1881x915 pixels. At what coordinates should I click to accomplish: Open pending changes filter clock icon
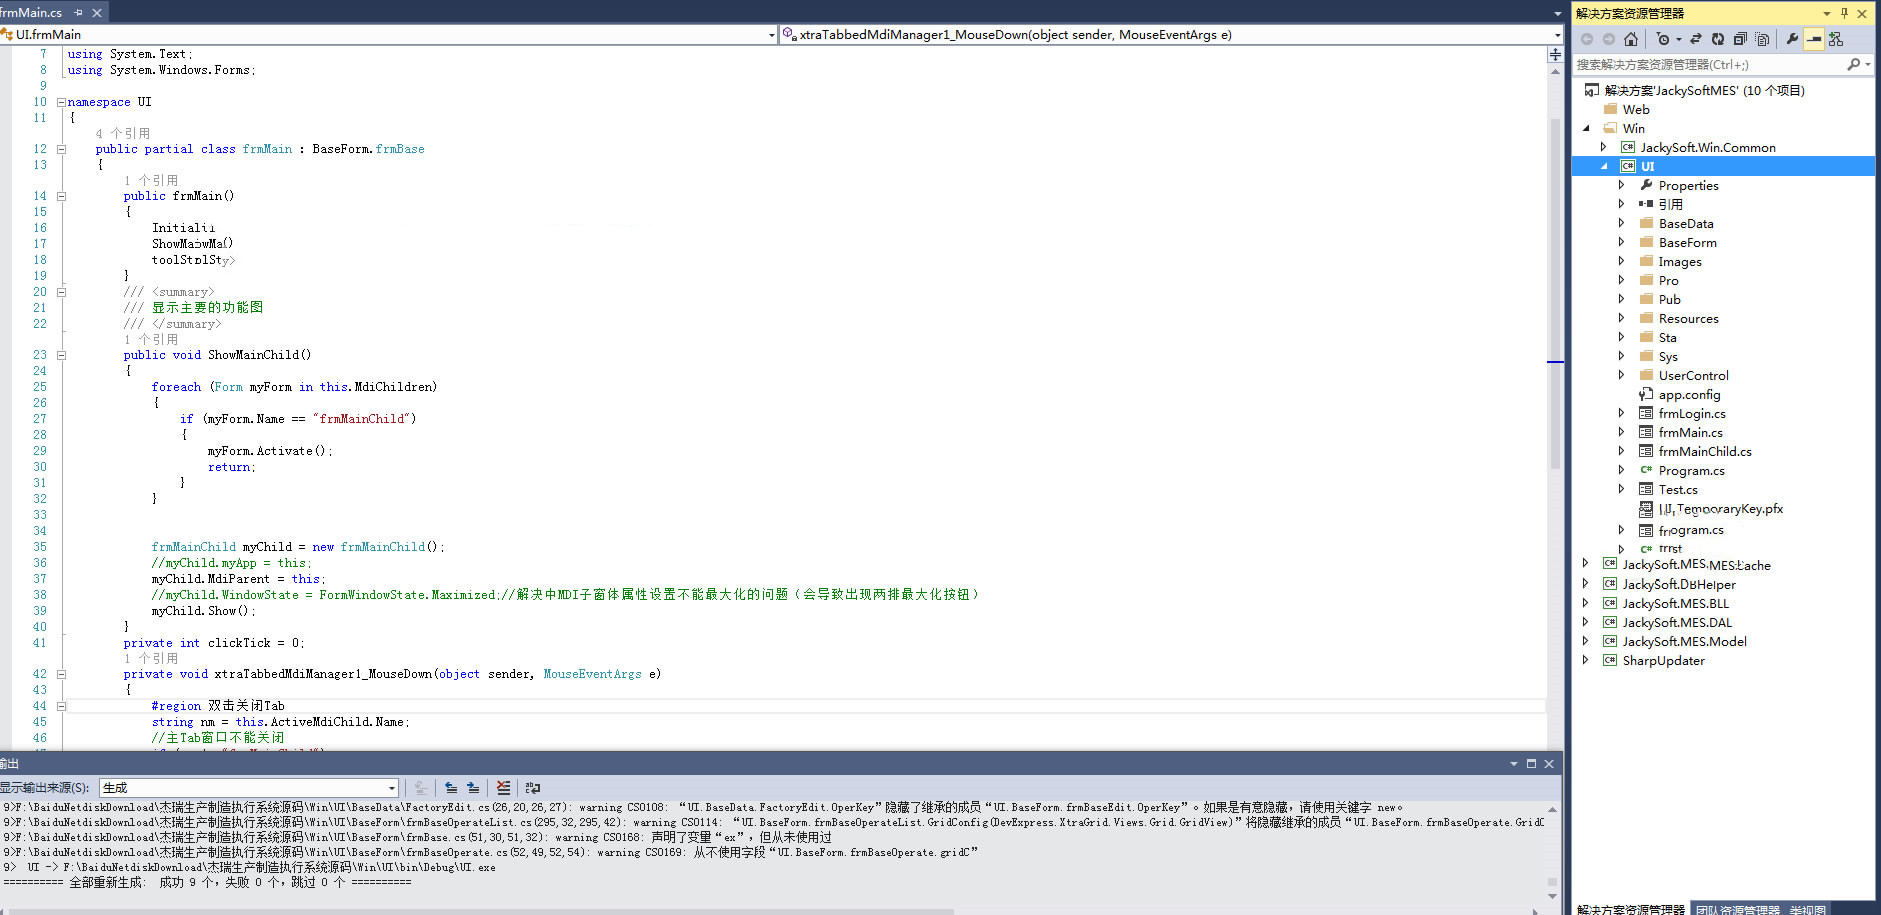pyautogui.click(x=1662, y=39)
